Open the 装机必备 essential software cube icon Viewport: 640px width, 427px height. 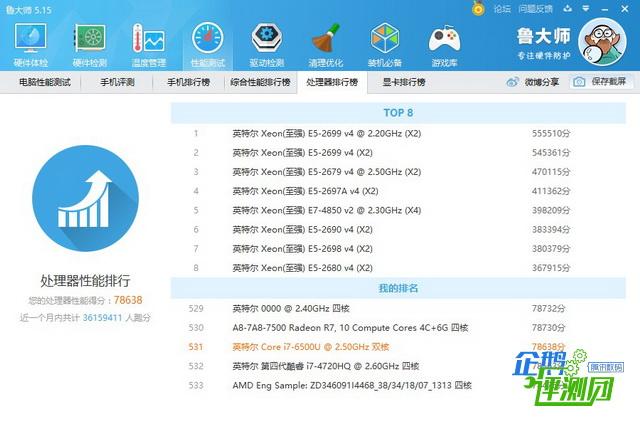coord(384,45)
